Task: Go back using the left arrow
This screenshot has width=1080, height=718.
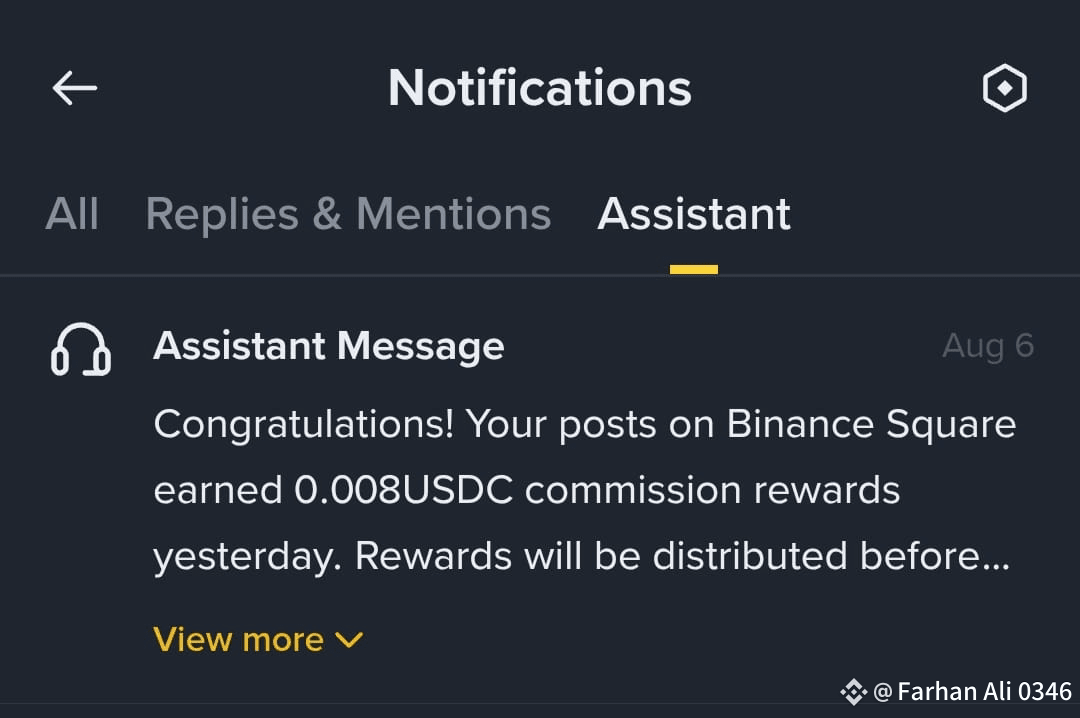Action: pos(74,88)
